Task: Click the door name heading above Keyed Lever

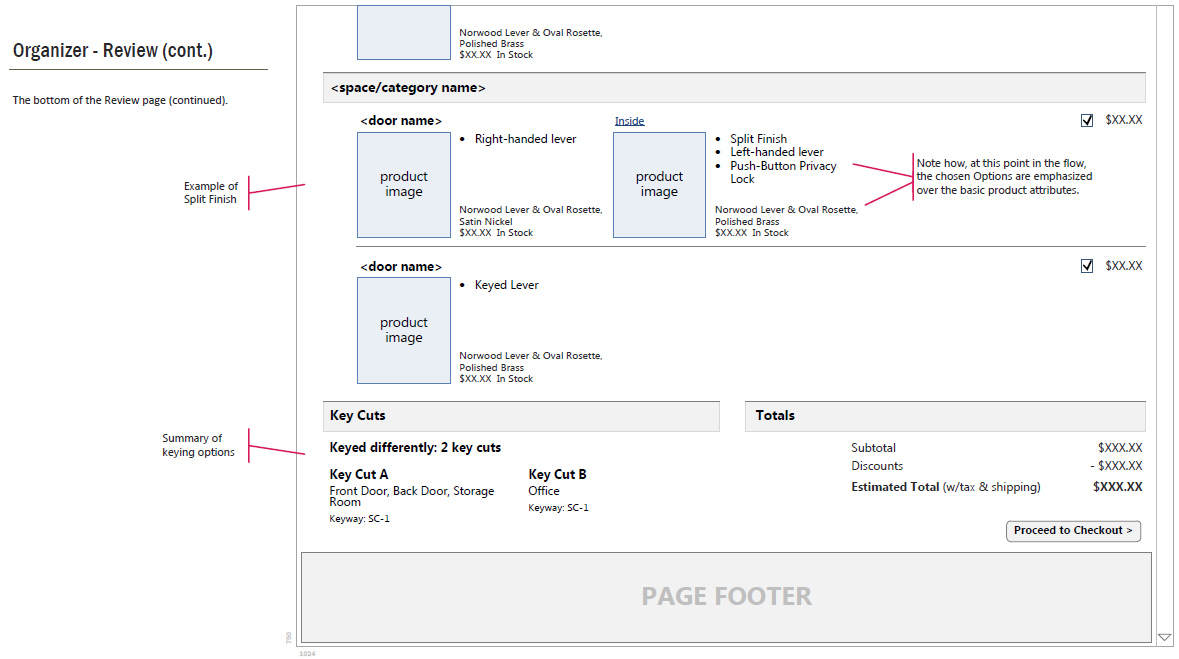Action: [x=401, y=267]
